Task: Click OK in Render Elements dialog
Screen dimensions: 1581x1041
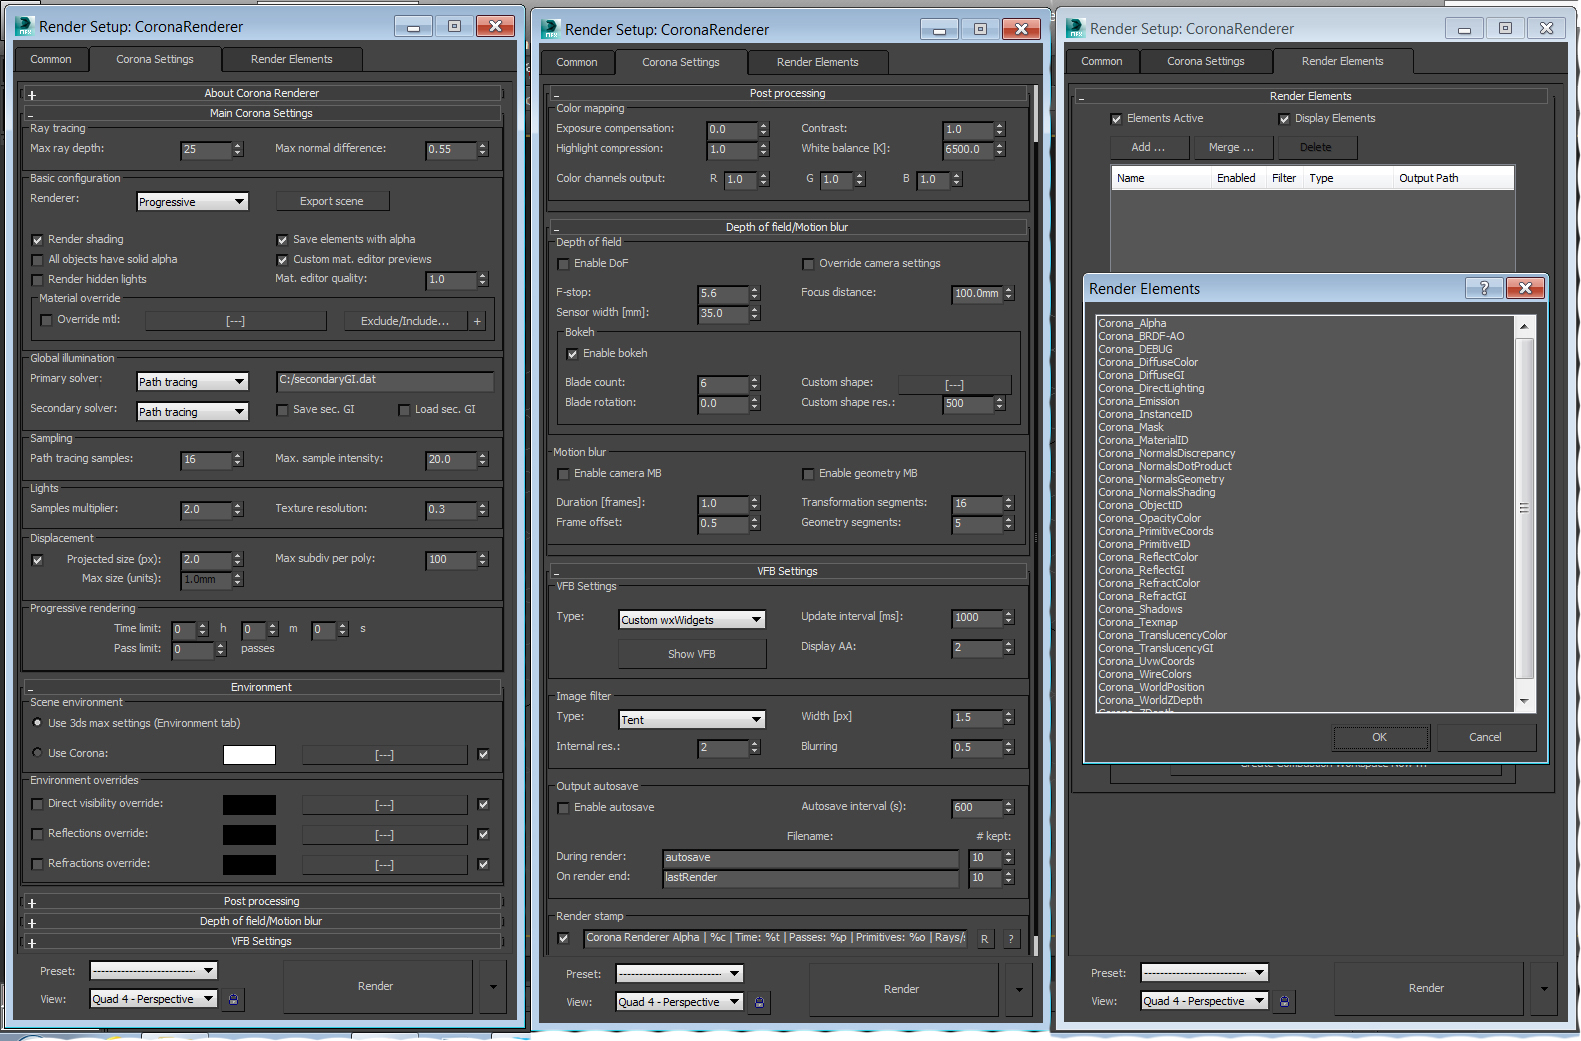Action: click(x=1380, y=737)
